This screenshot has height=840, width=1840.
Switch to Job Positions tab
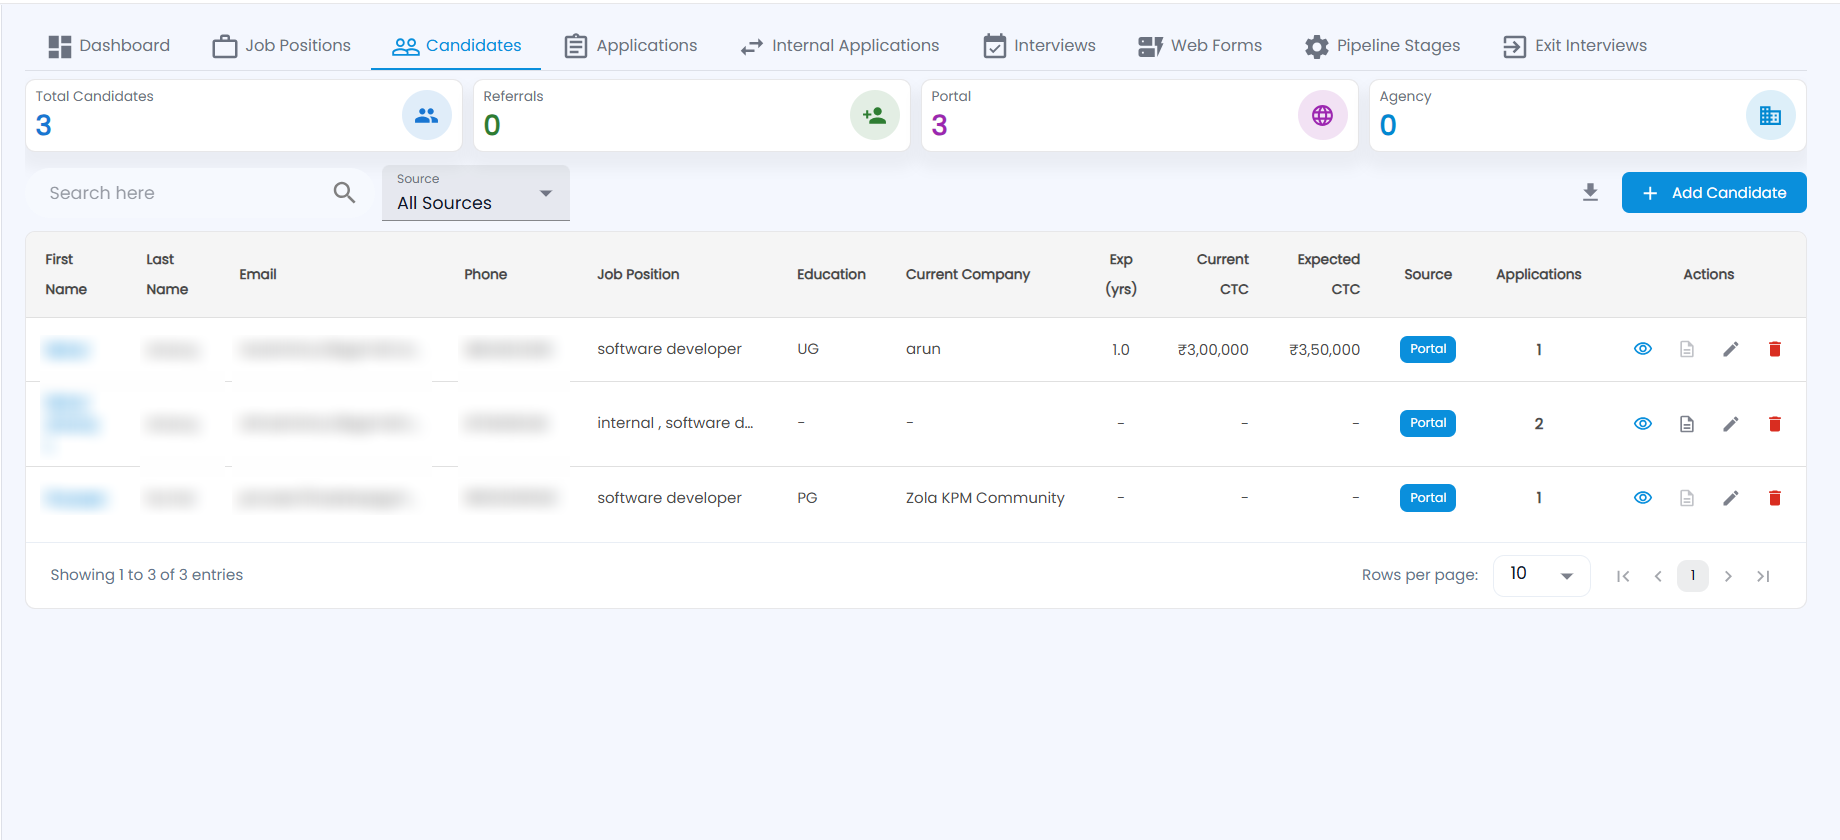[x=282, y=46]
